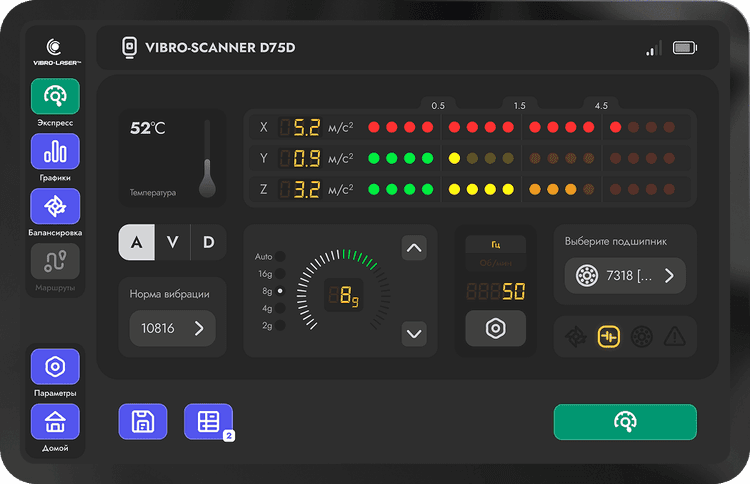Go to Домой home screen
This screenshot has width=750, height=484.
click(x=55, y=421)
